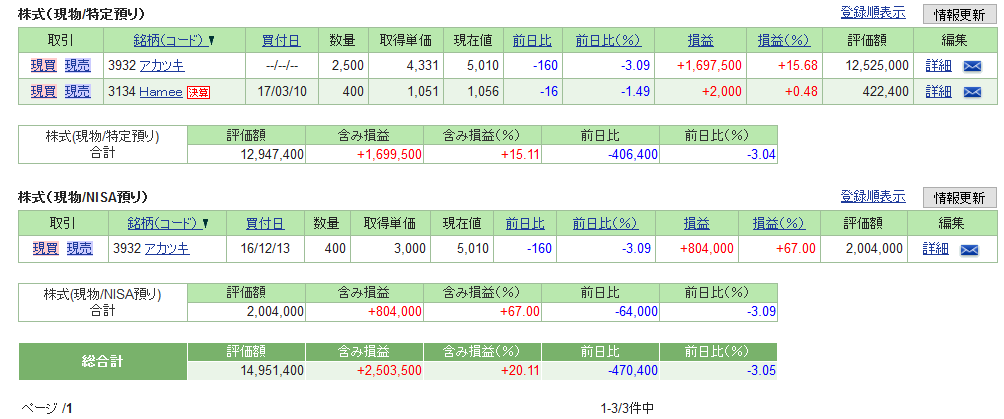Click the 1-3/3件中 pagination text

(628, 408)
